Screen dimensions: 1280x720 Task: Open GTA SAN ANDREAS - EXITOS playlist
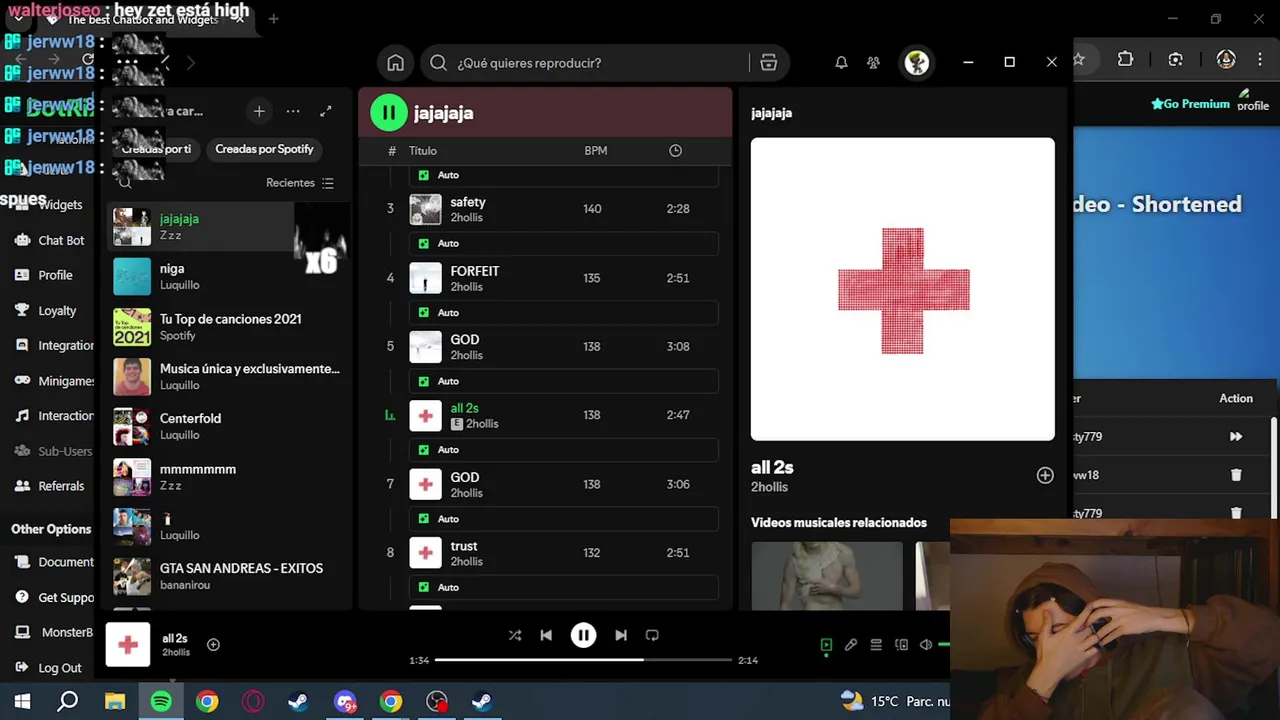(227, 576)
